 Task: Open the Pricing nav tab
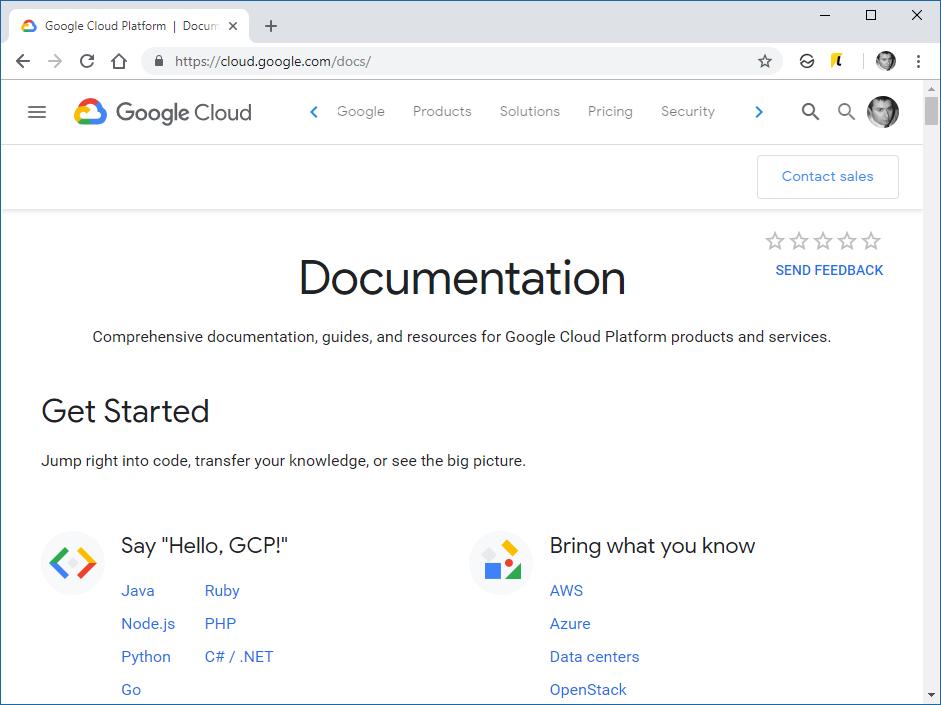[610, 112]
